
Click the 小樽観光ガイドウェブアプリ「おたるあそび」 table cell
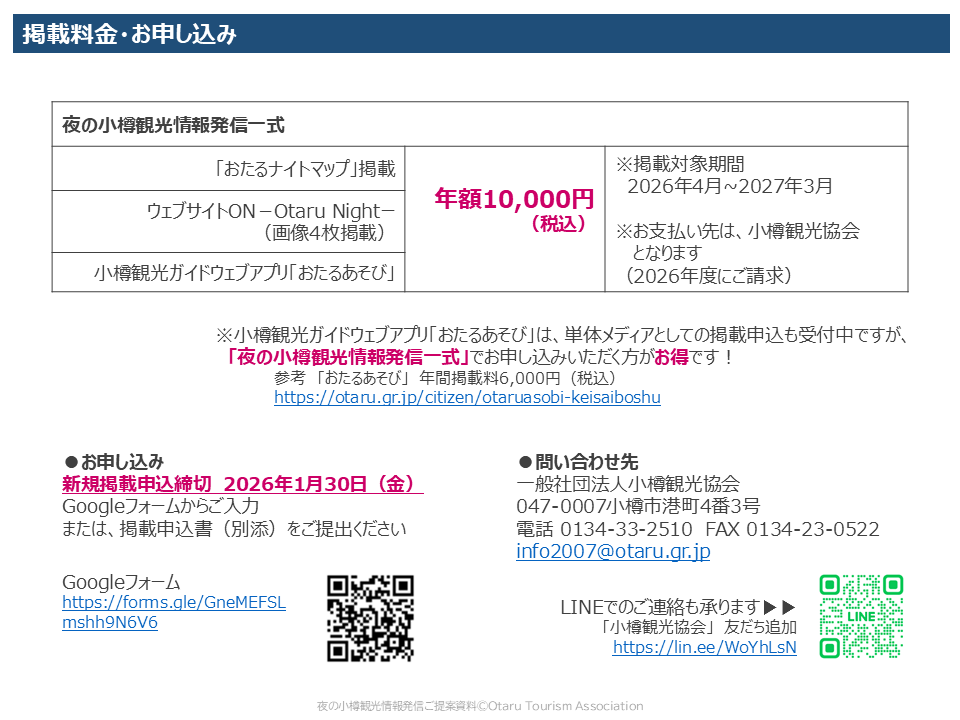[245, 272]
